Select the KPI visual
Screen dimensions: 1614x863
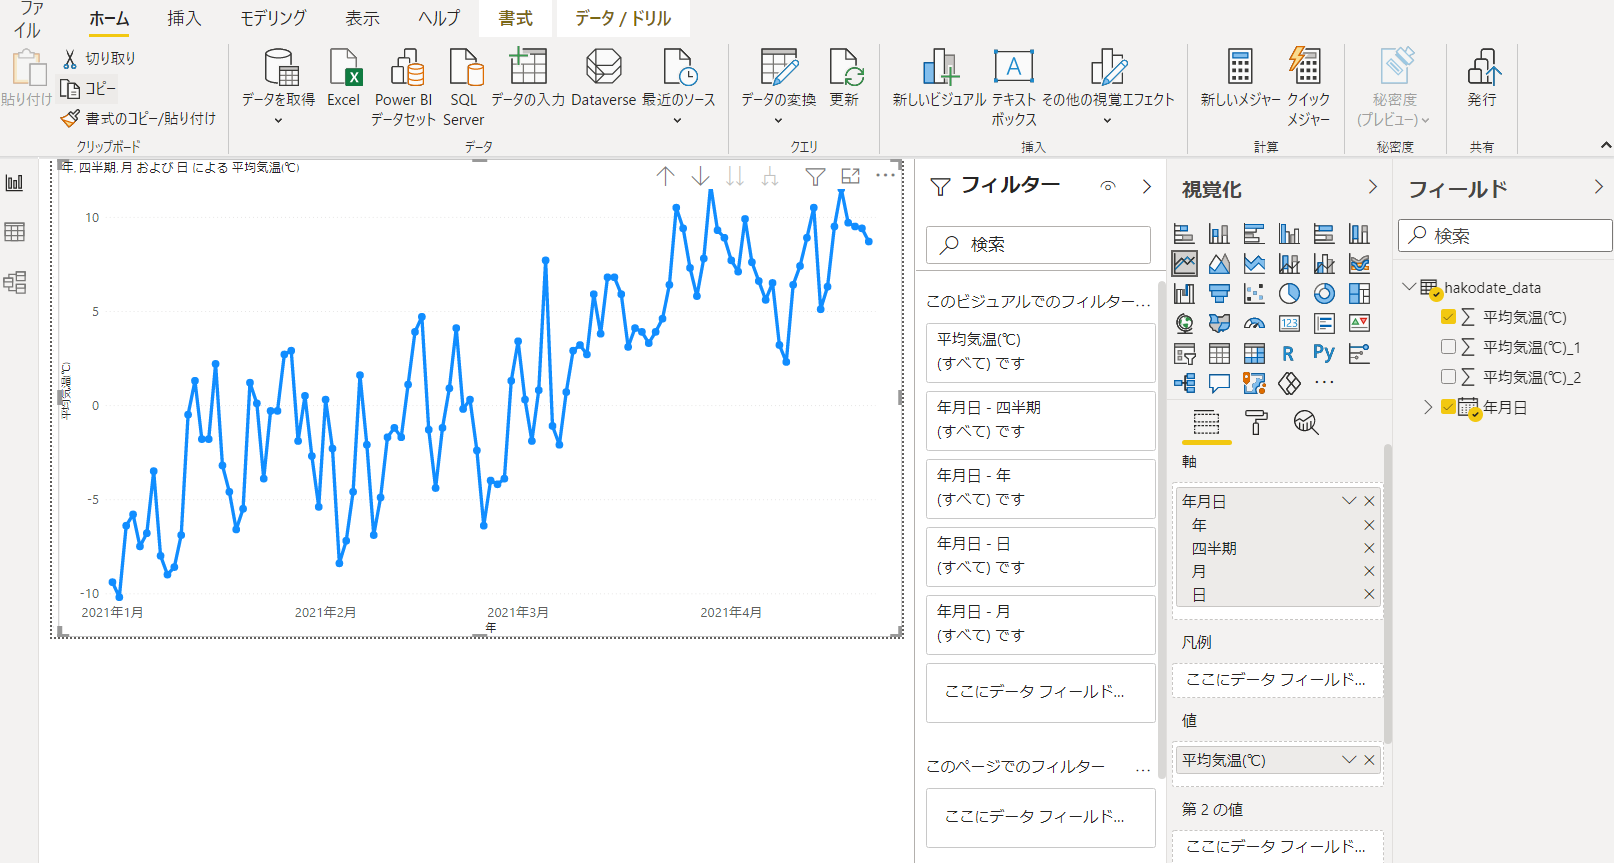(1359, 323)
